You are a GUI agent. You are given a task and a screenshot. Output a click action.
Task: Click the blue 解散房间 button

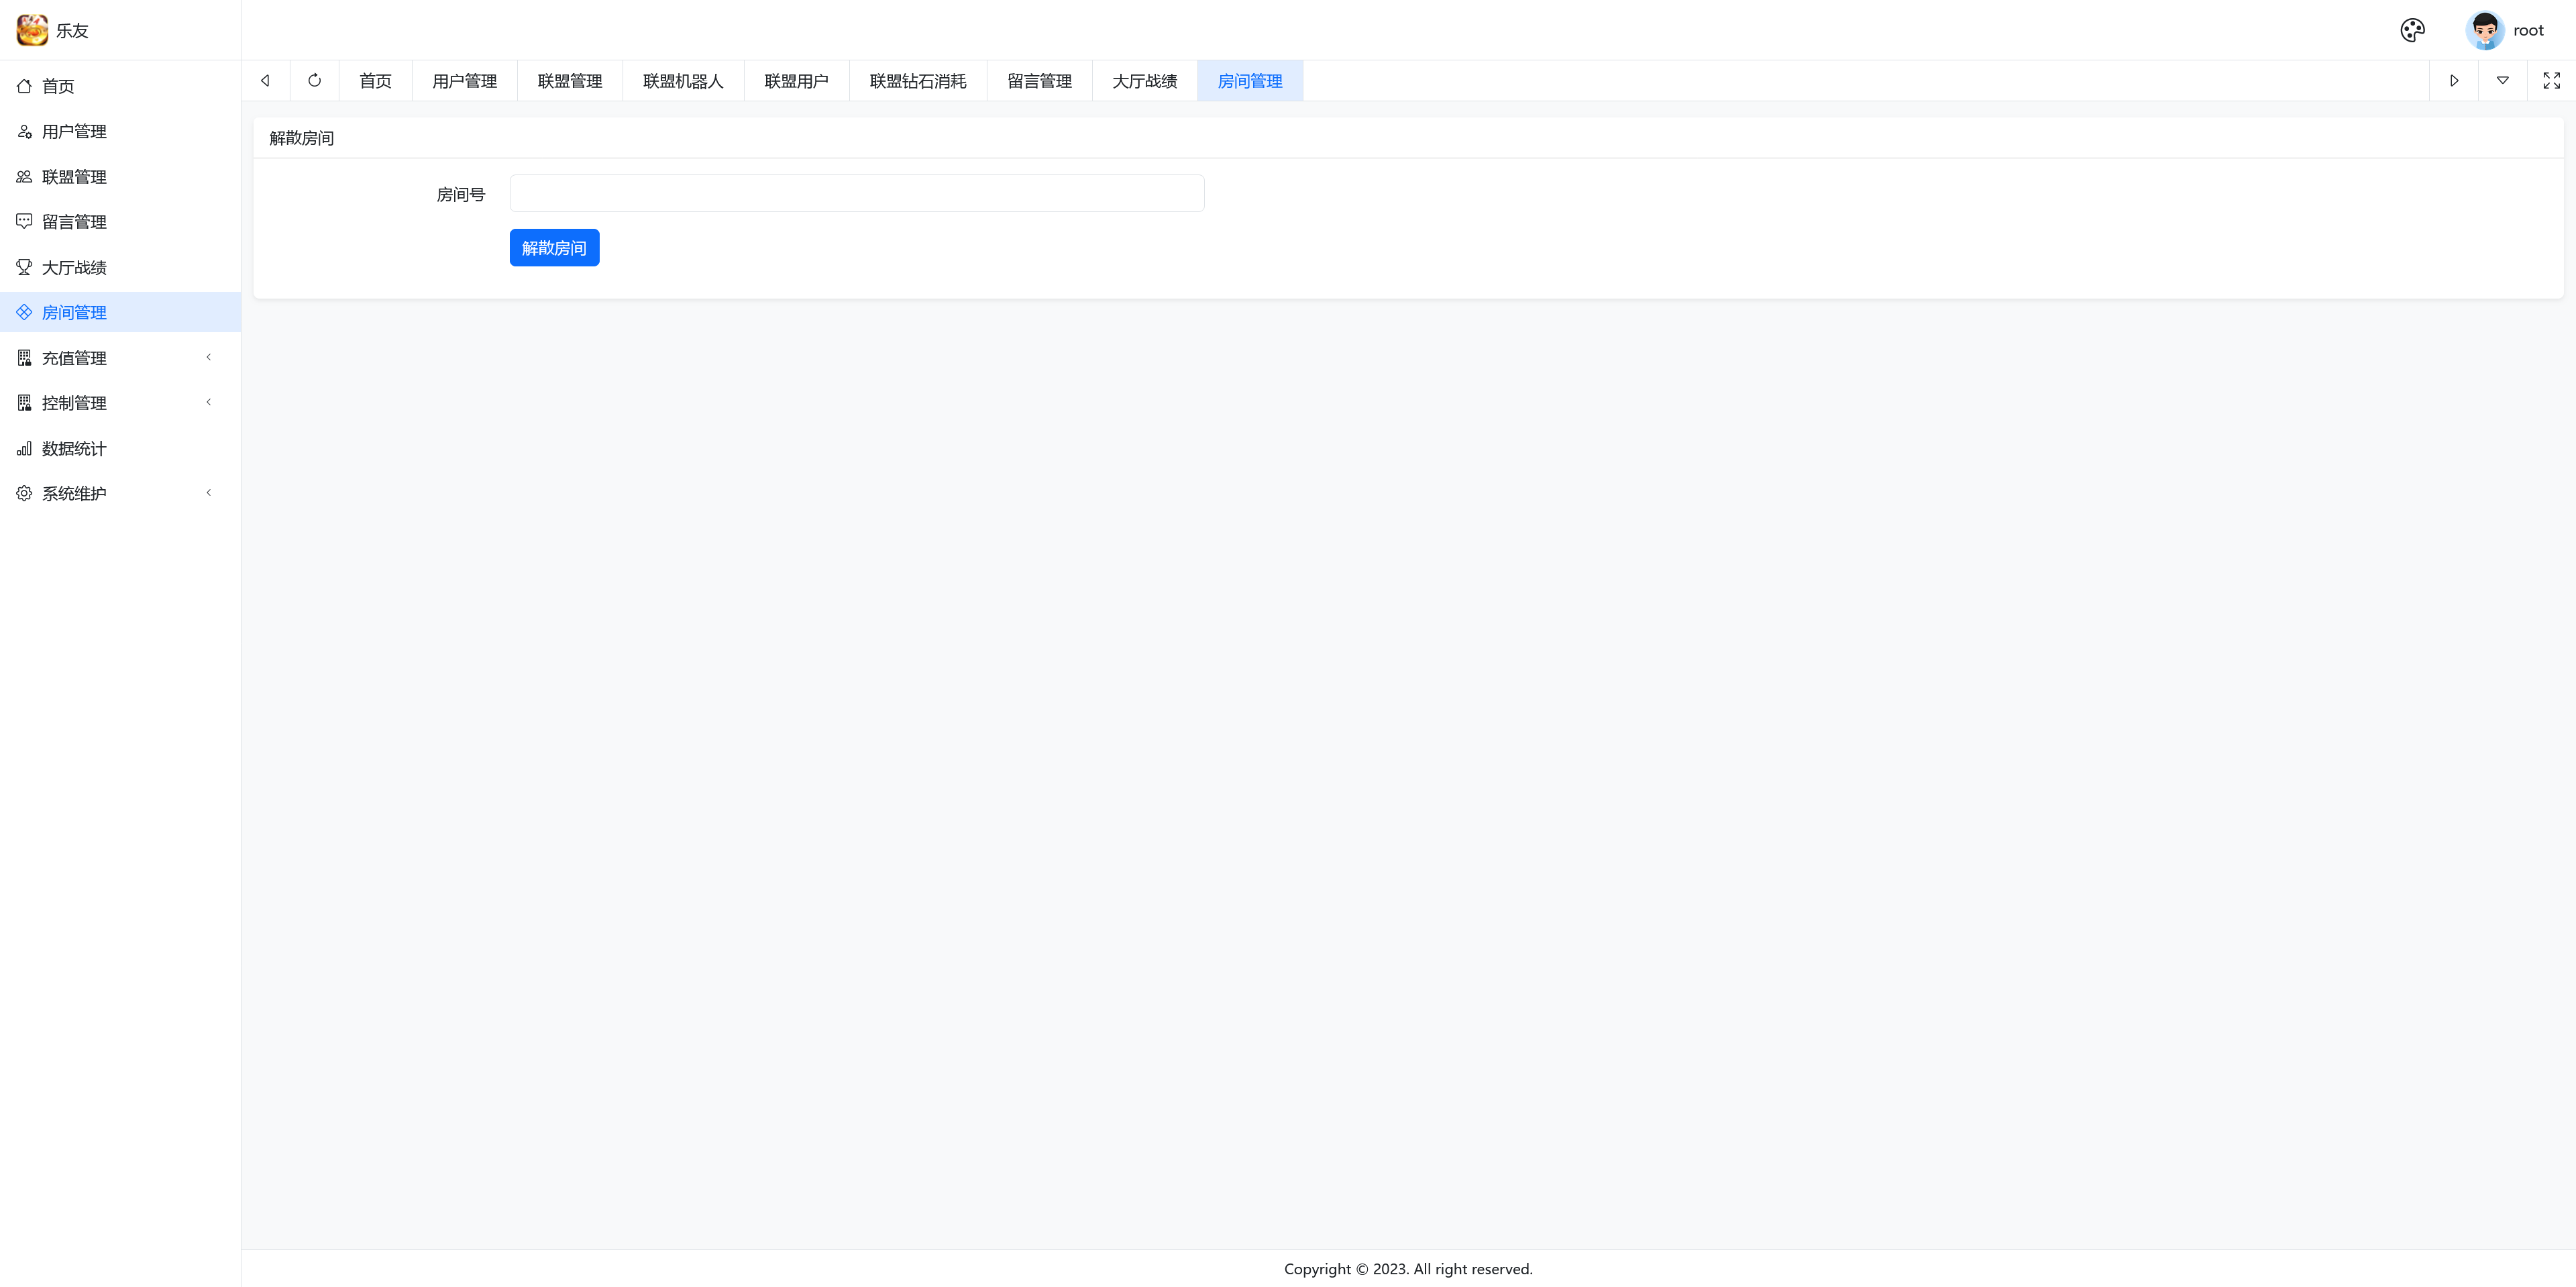[554, 247]
